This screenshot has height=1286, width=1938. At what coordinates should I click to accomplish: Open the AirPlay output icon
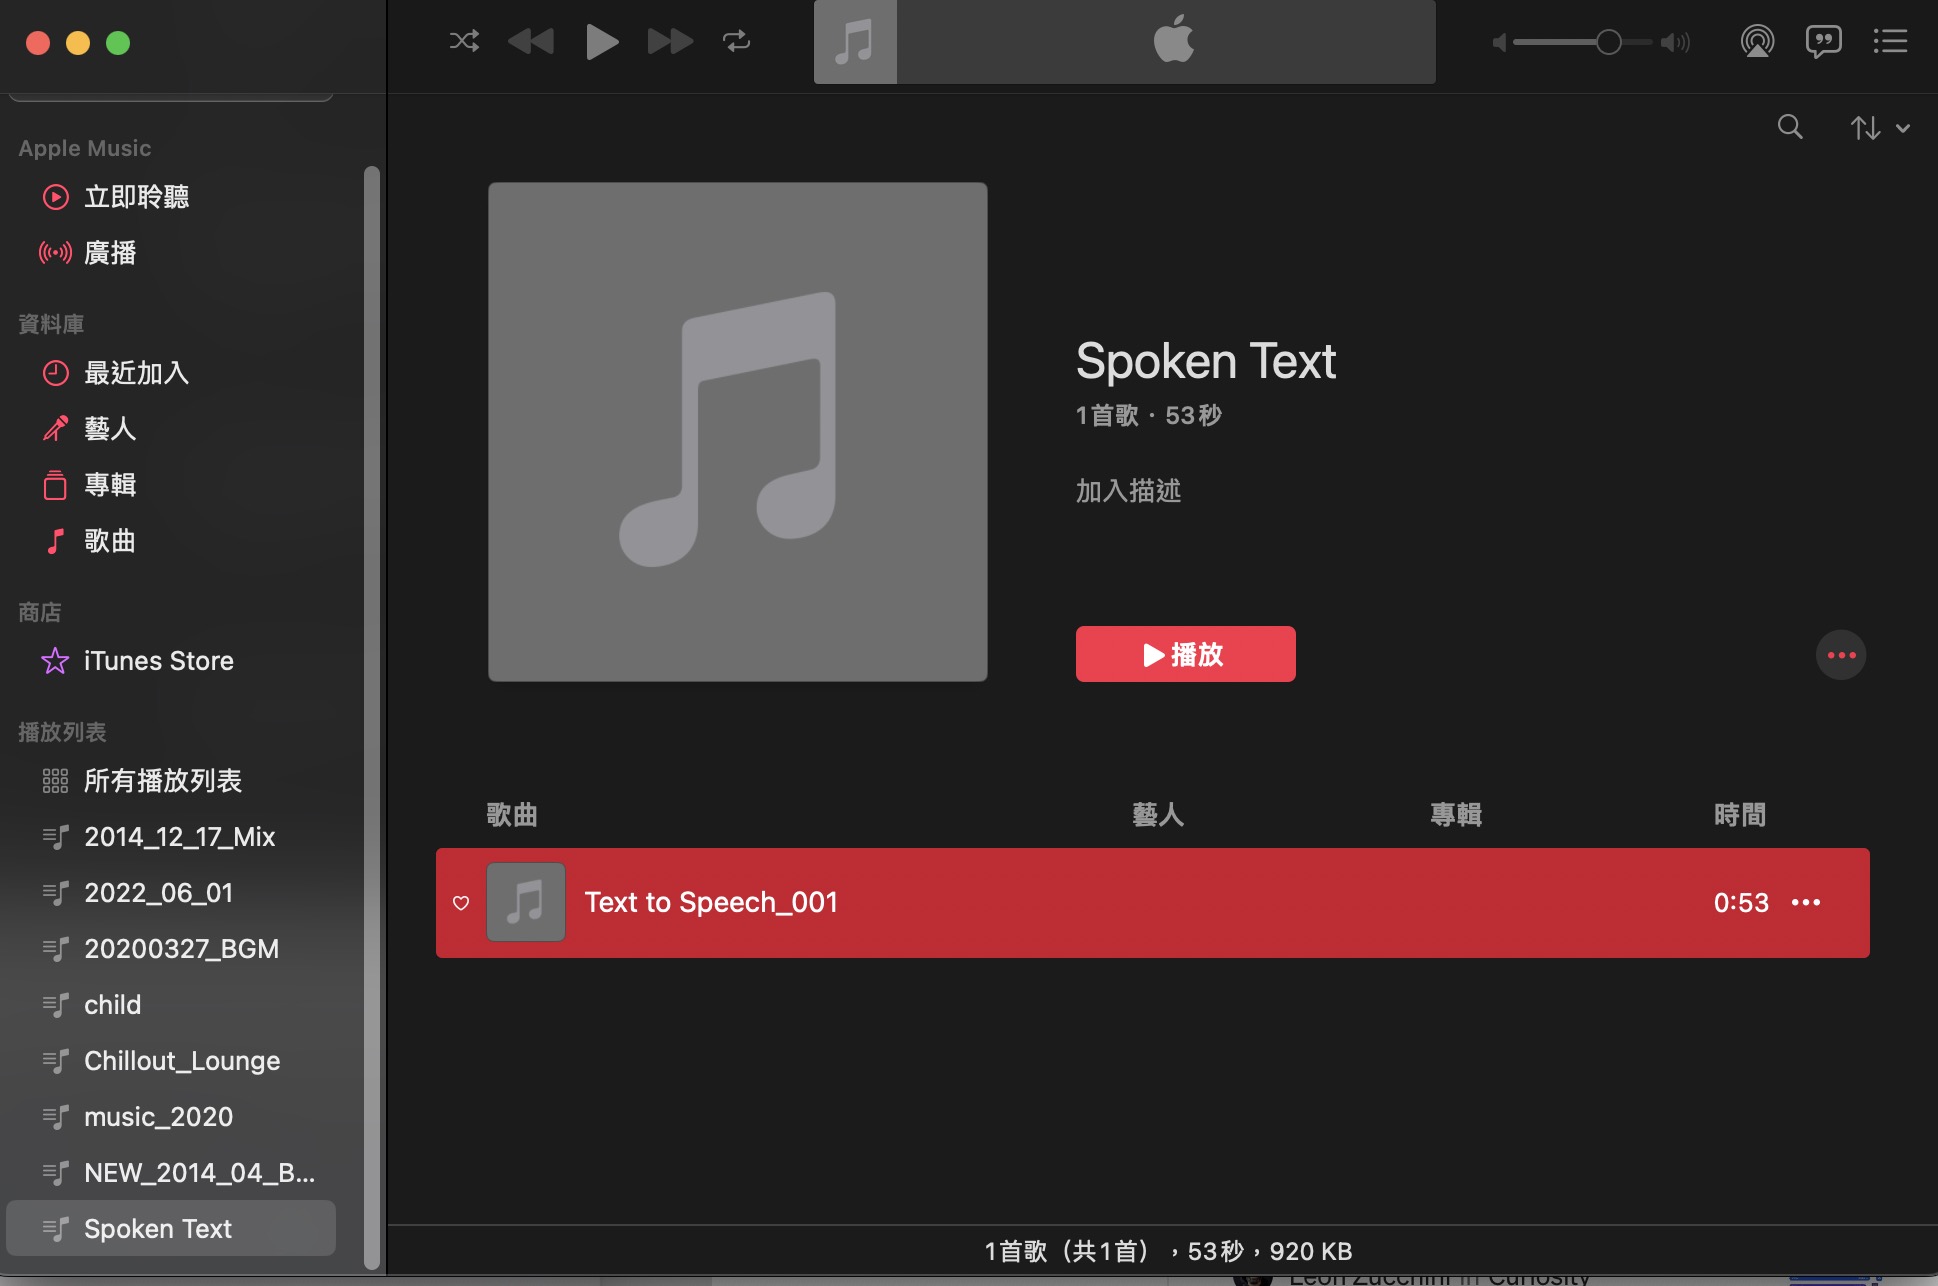(1757, 41)
